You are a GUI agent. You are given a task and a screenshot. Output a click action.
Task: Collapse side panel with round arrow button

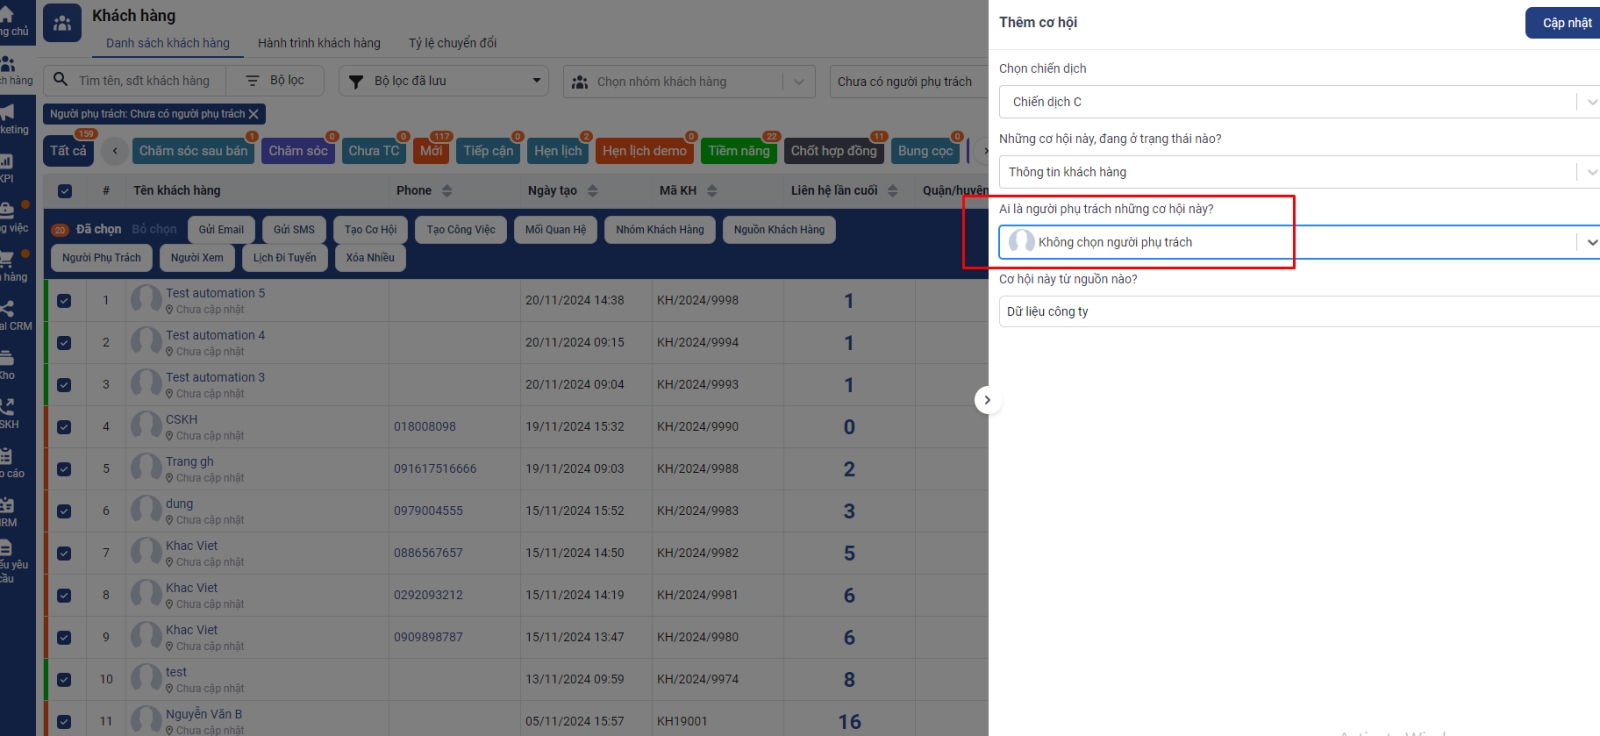(987, 400)
